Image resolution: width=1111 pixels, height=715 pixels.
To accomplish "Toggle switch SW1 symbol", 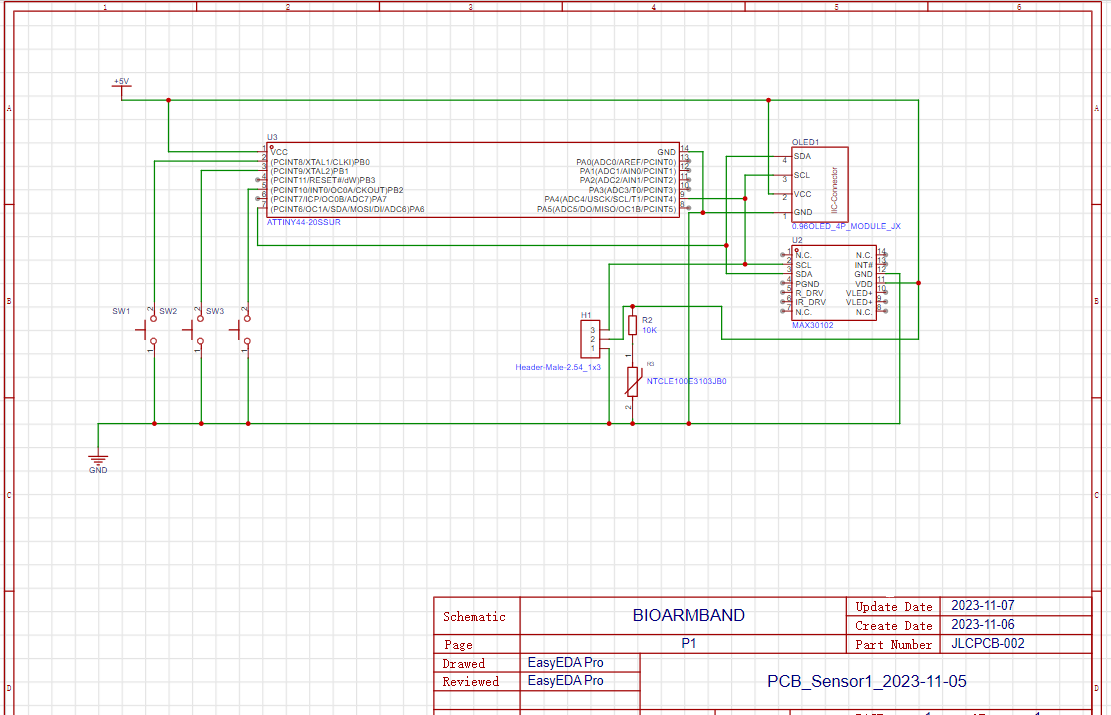I will click(148, 330).
